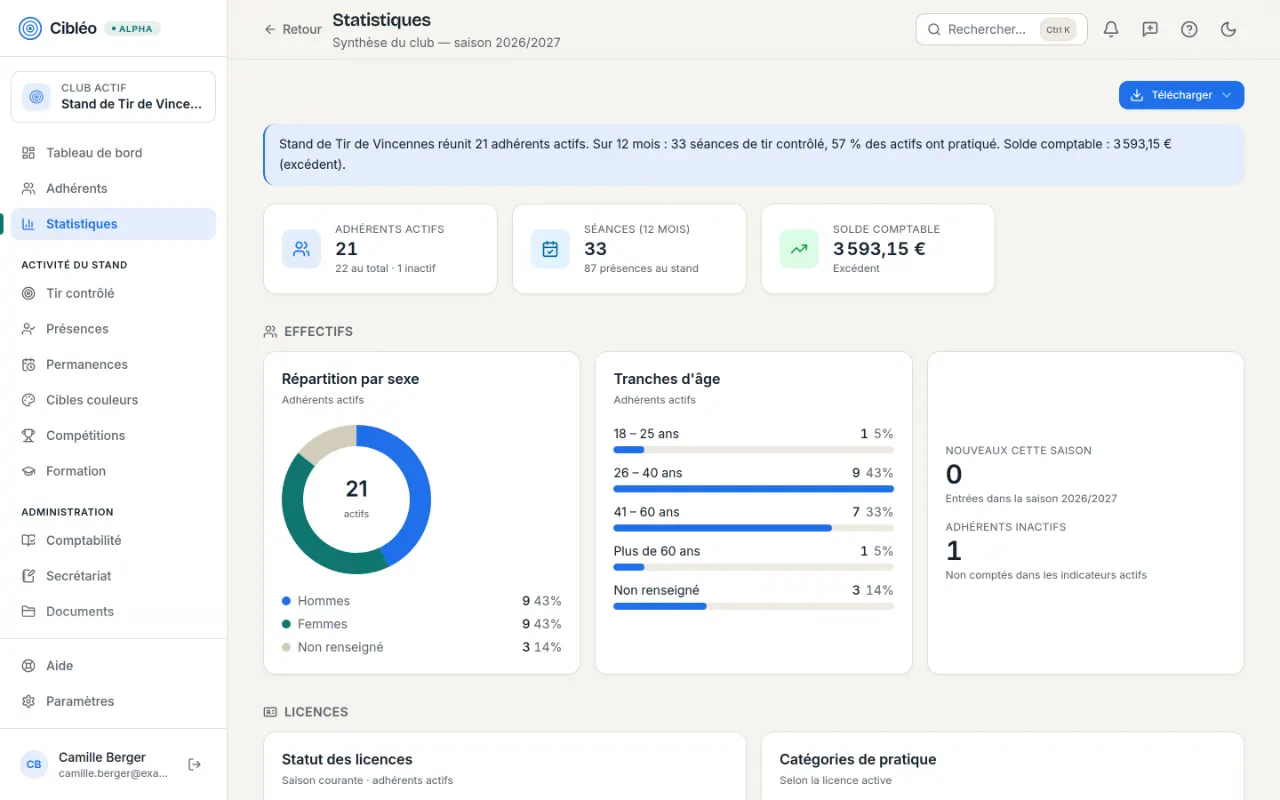The width and height of the screenshot is (1280, 800).
Task: Go to Tir contrôlé page
Action: (x=113, y=293)
